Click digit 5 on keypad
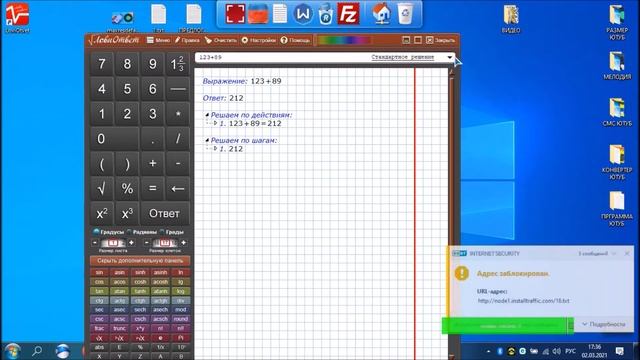 [x=127, y=89]
